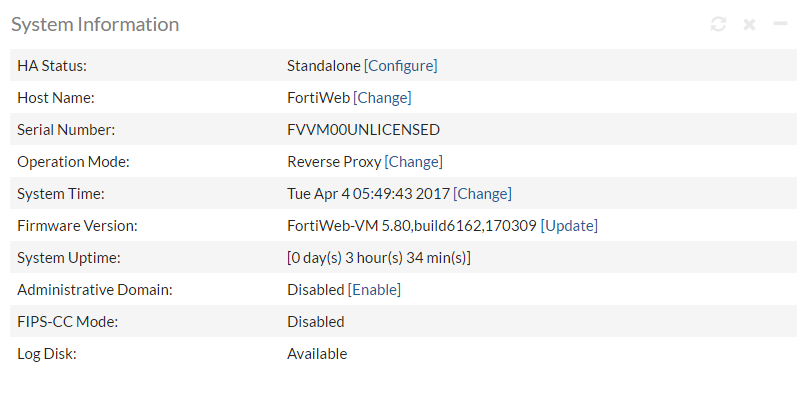The image size is (797, 395).
Task: Change the system time setting
Action: [482, 194]
